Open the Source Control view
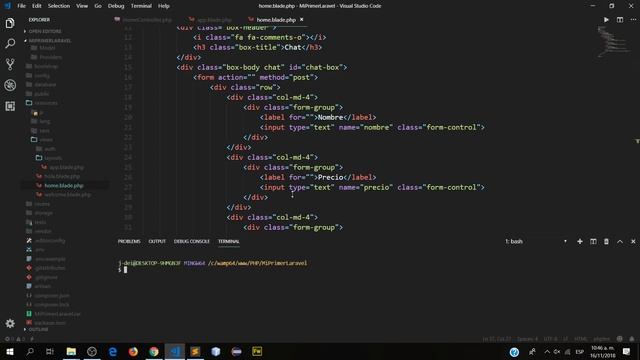The image size is (640, 360). click(10, 64)
